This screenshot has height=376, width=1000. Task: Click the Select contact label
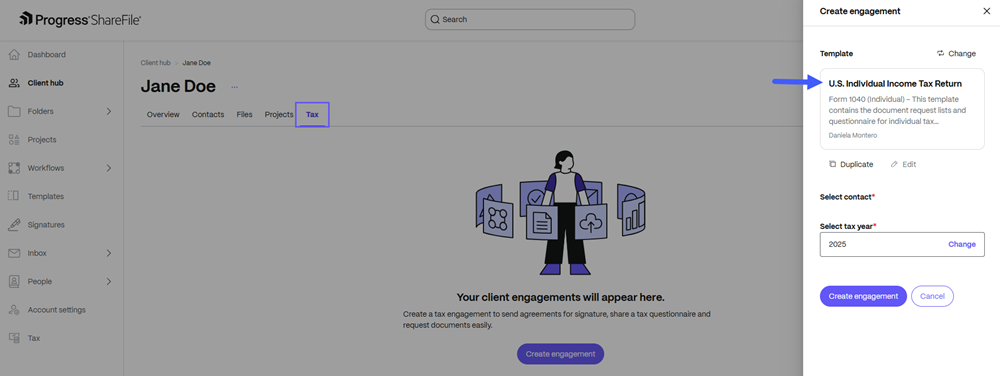847,197
